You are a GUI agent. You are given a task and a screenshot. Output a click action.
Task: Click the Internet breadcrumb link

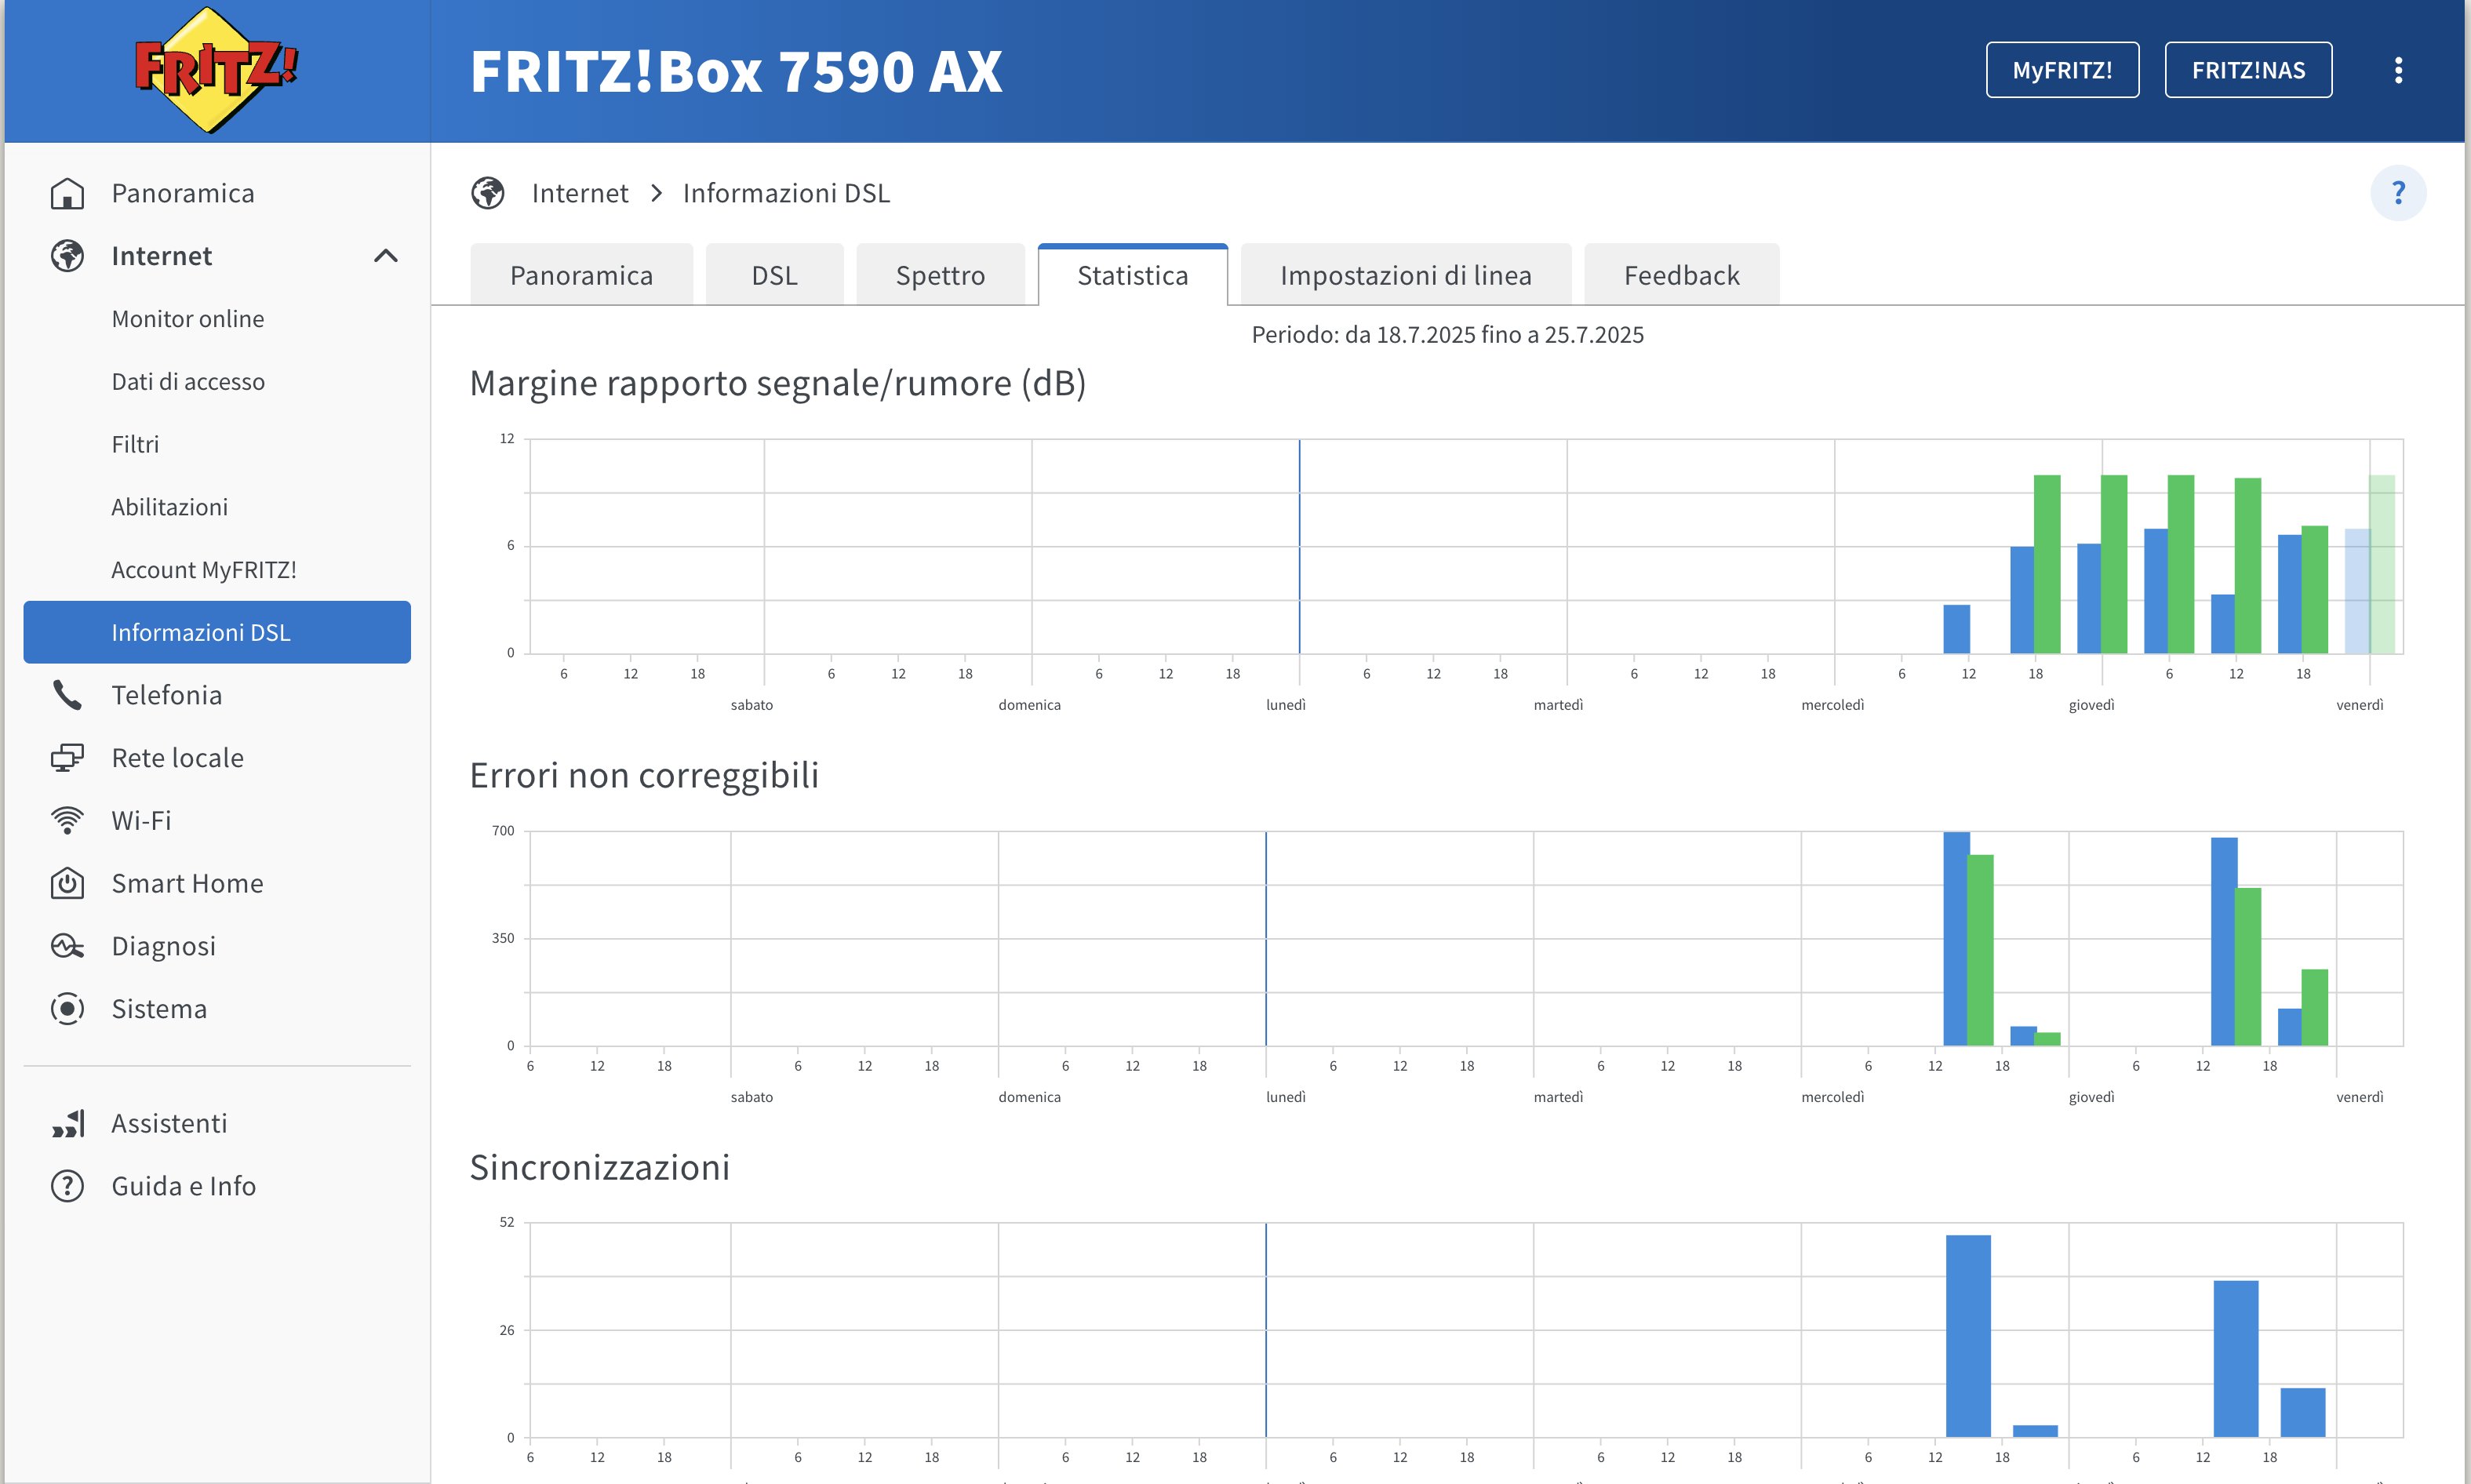(580, 193)
